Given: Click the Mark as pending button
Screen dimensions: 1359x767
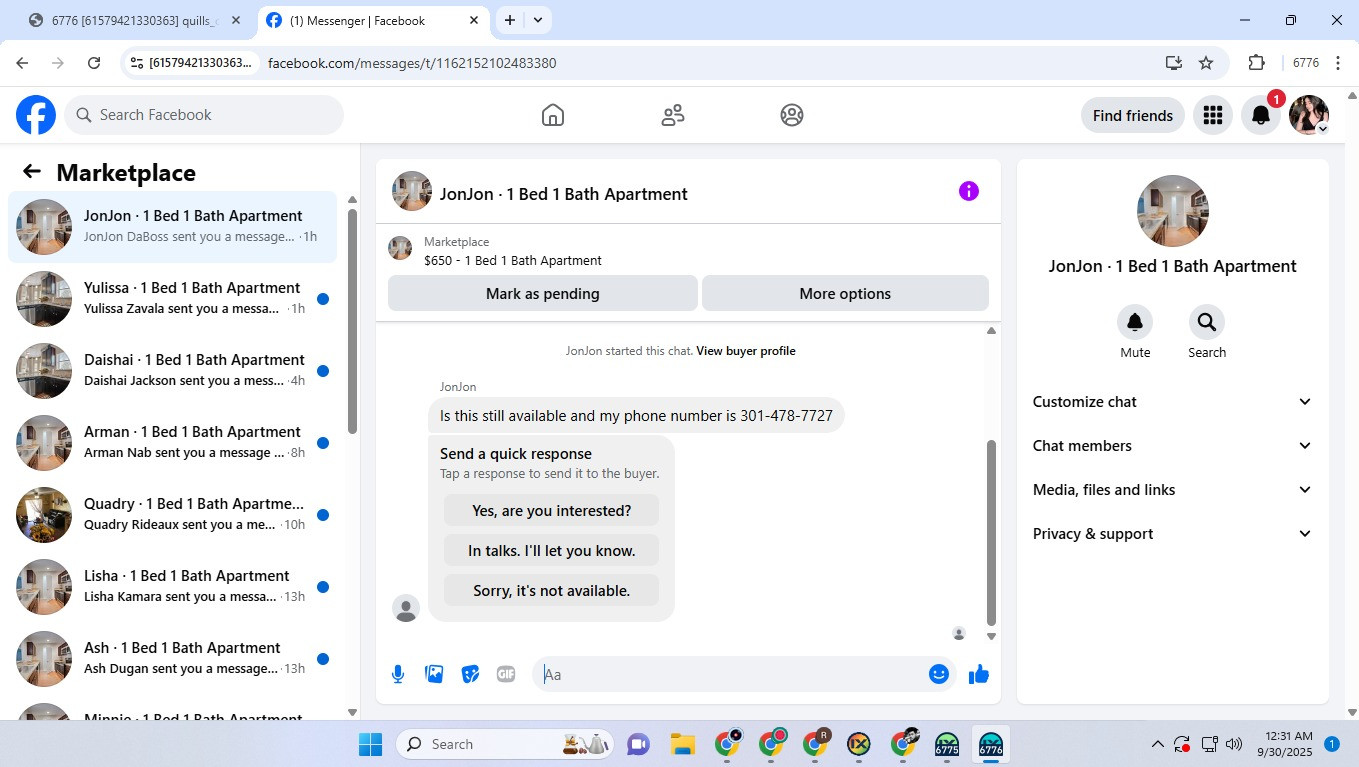Looking at the screenshot, I should pos(543,294).
